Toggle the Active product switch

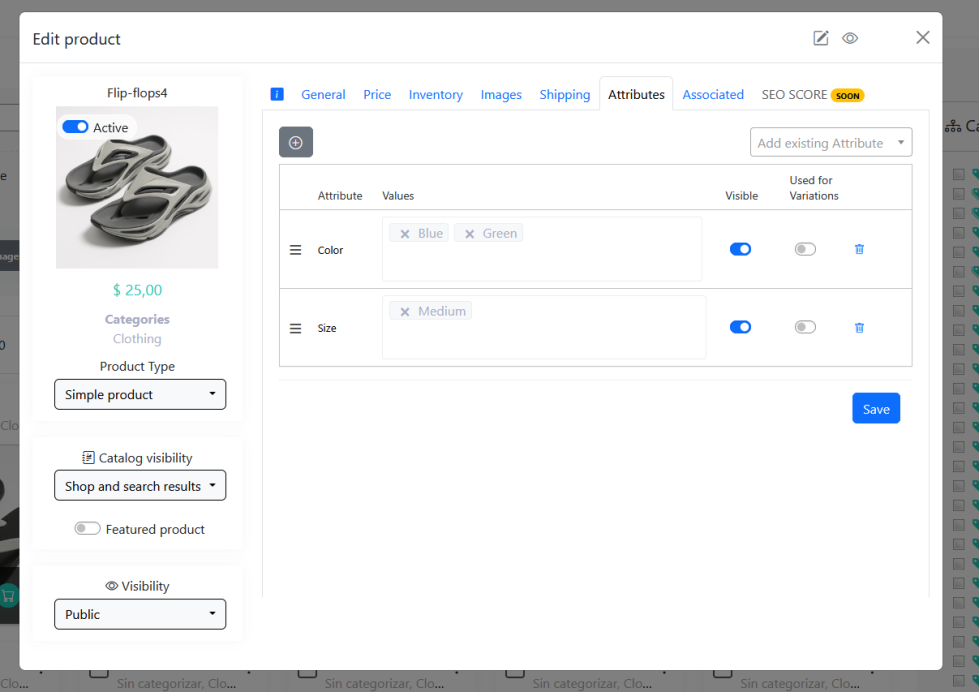point(75,127)
